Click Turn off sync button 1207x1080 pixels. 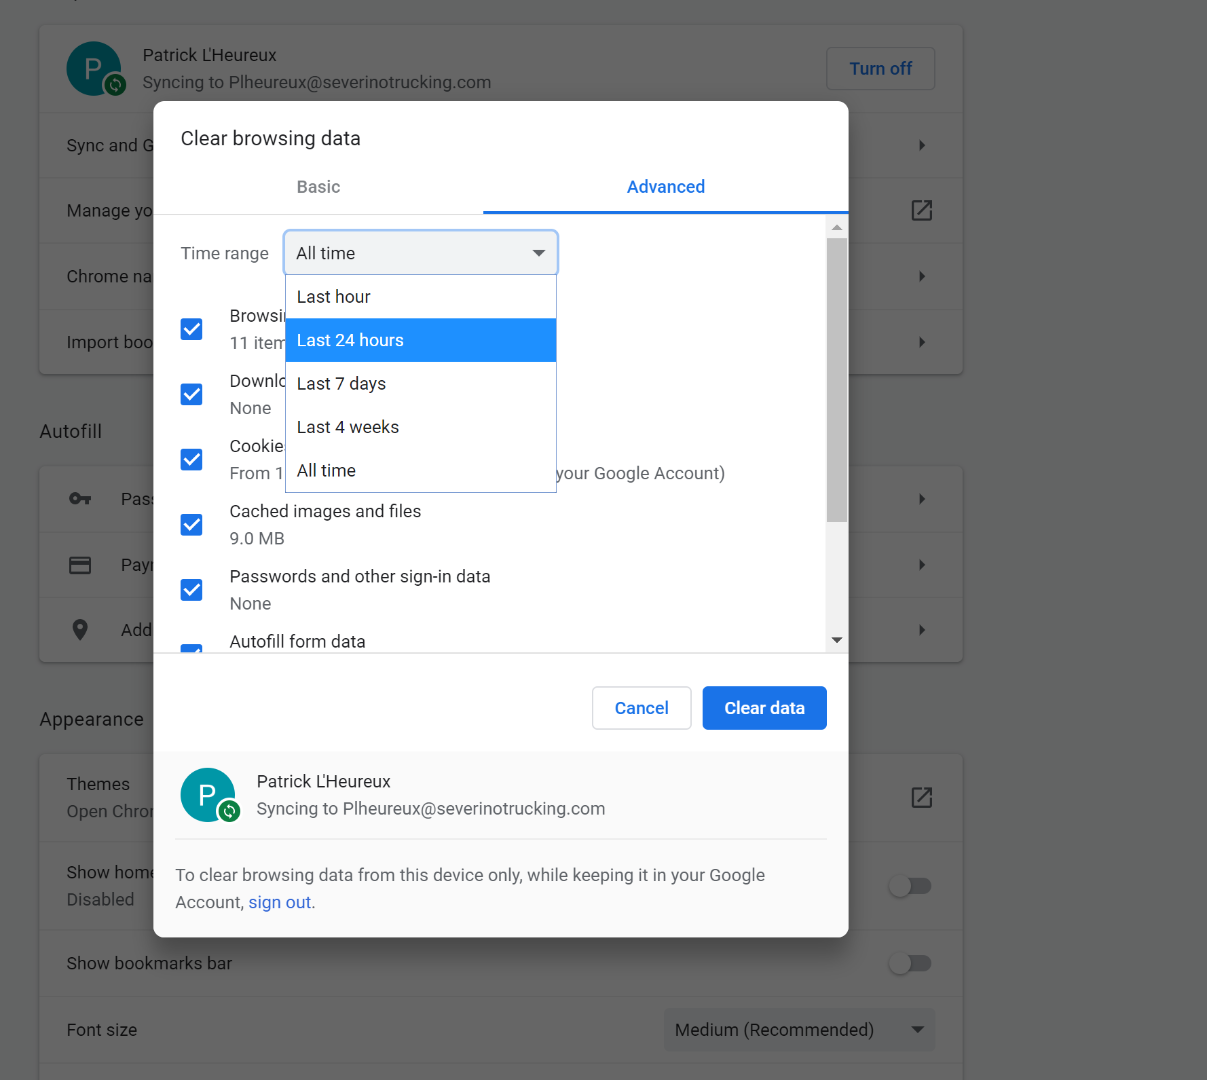pyautogui.click(x=880, y=69)
